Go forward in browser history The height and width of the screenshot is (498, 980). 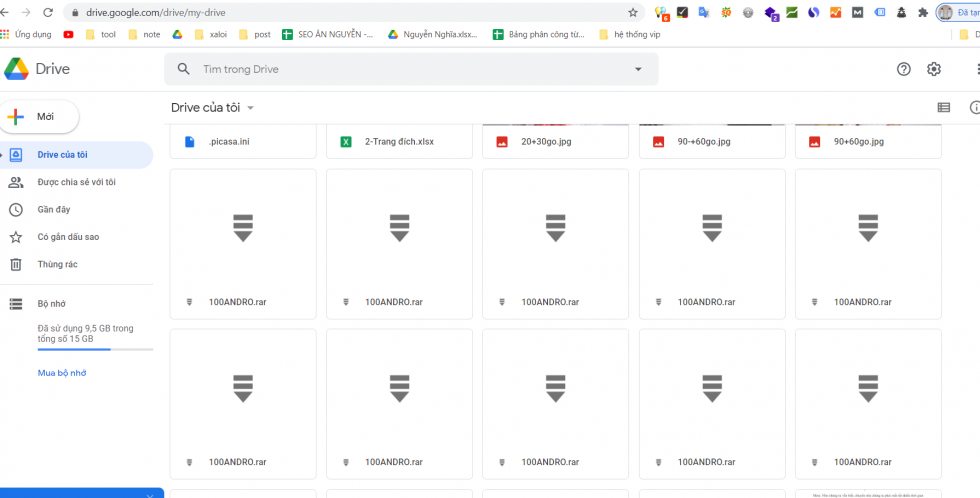26,12
